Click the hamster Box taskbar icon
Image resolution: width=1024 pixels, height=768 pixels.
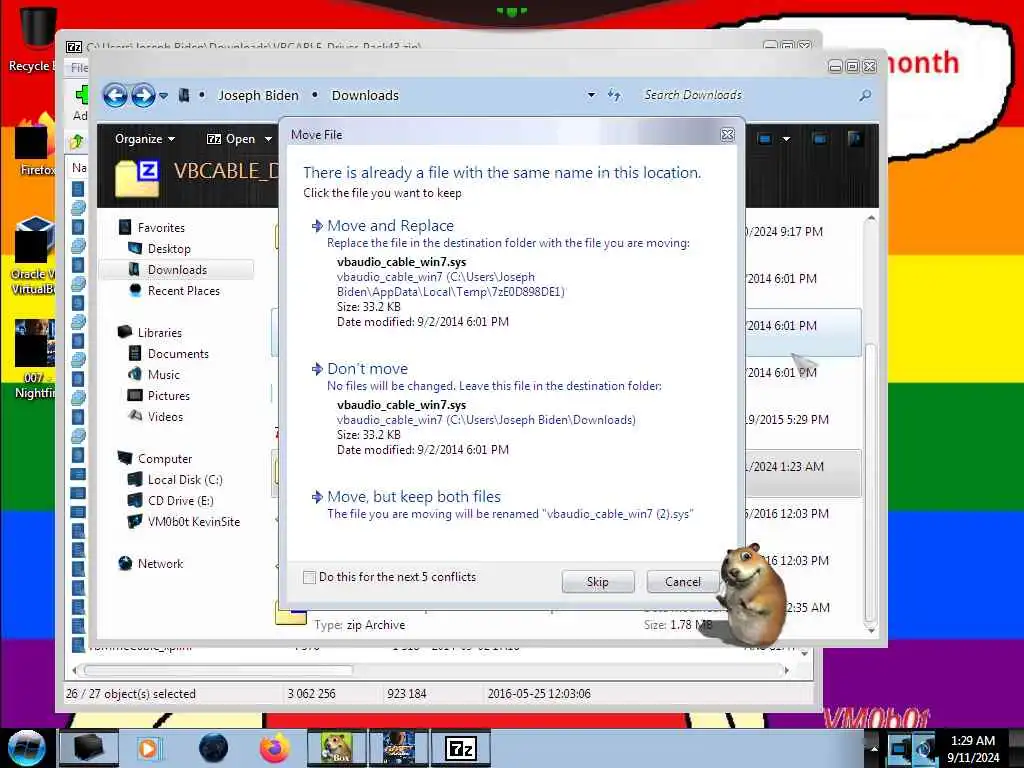pos(336,748)
